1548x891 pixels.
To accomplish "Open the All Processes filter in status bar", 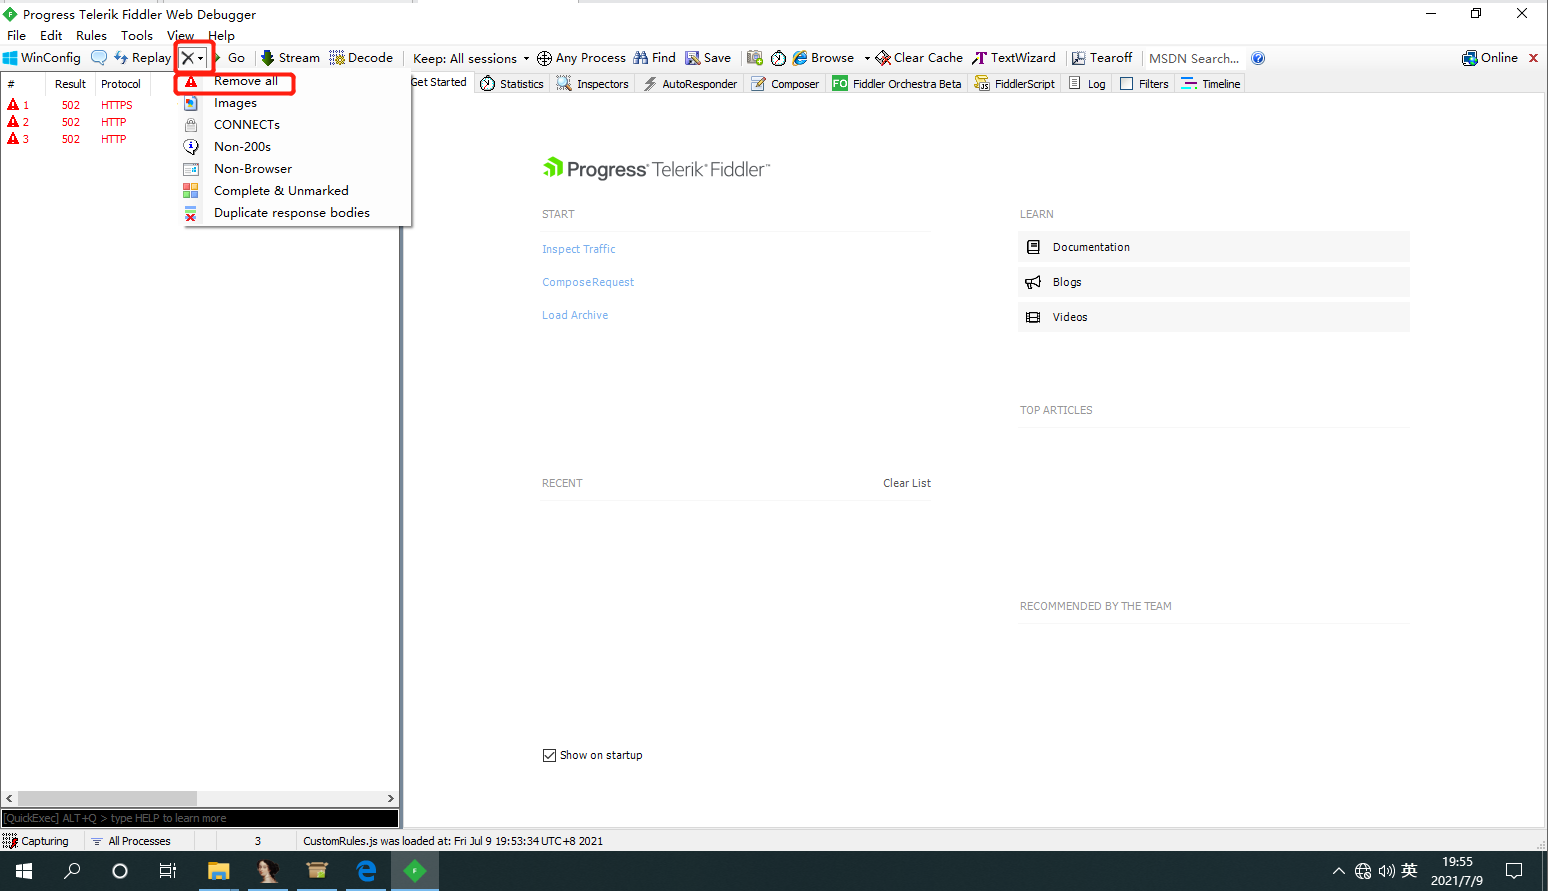I will (131, 841).
